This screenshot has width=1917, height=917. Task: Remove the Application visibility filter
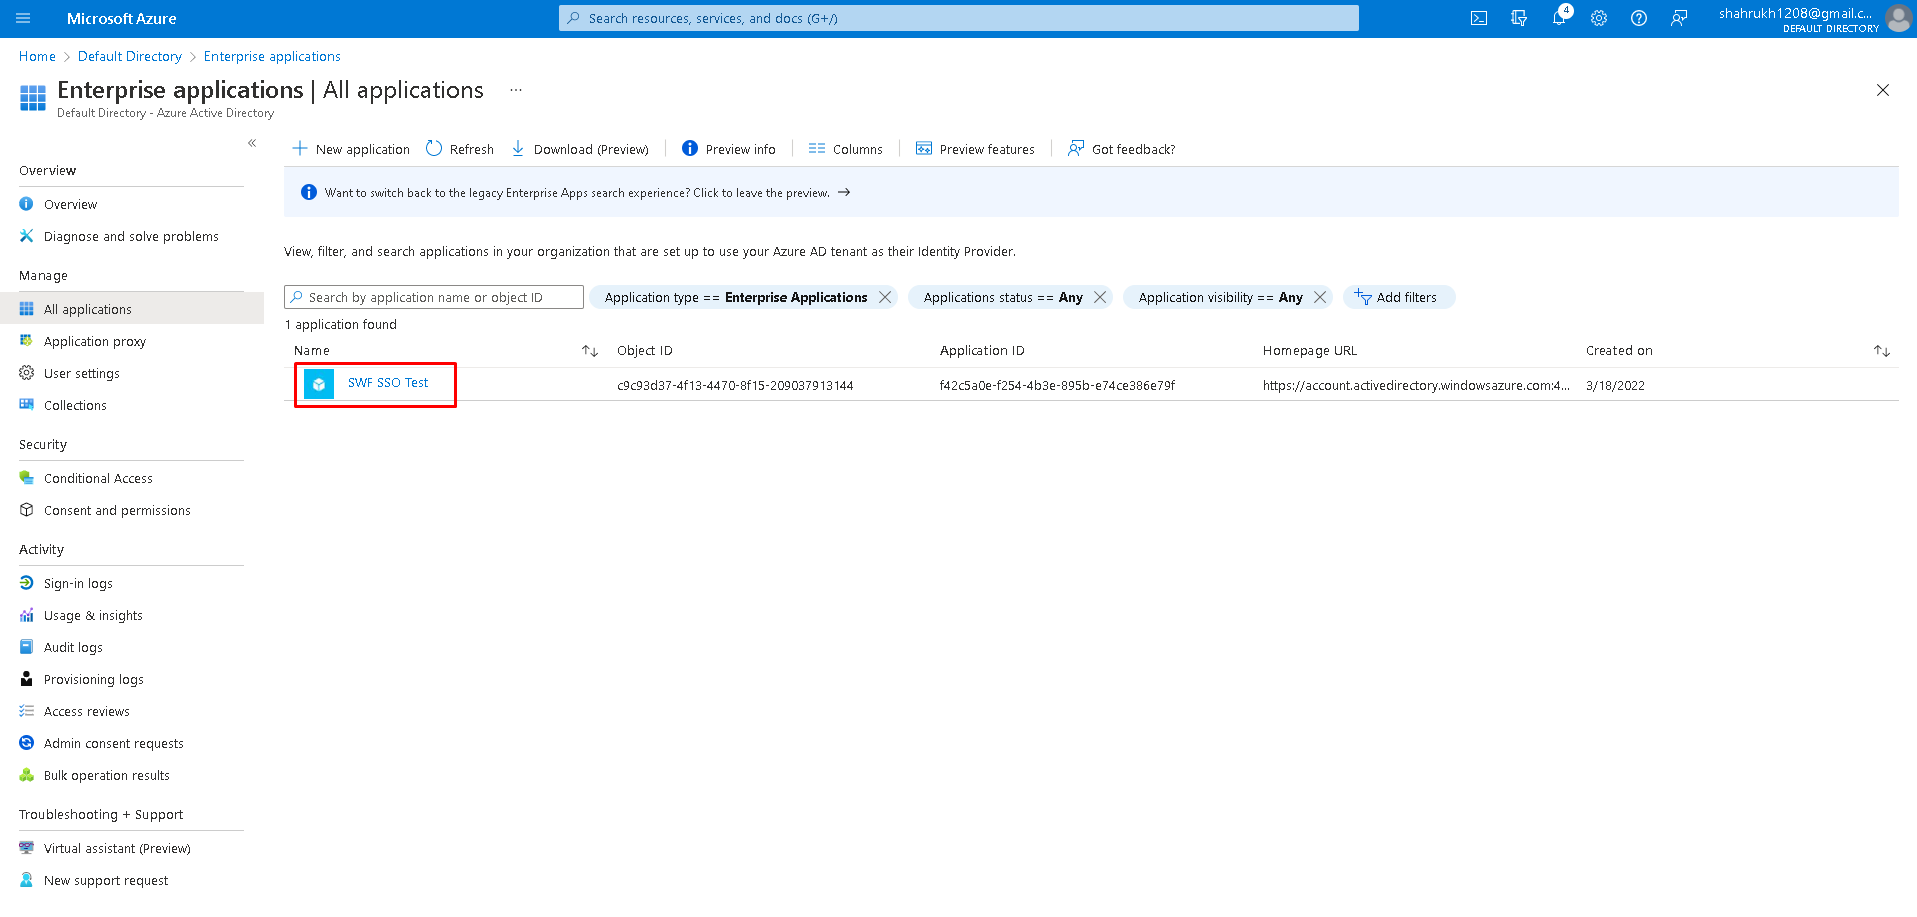pos(1320,297)
